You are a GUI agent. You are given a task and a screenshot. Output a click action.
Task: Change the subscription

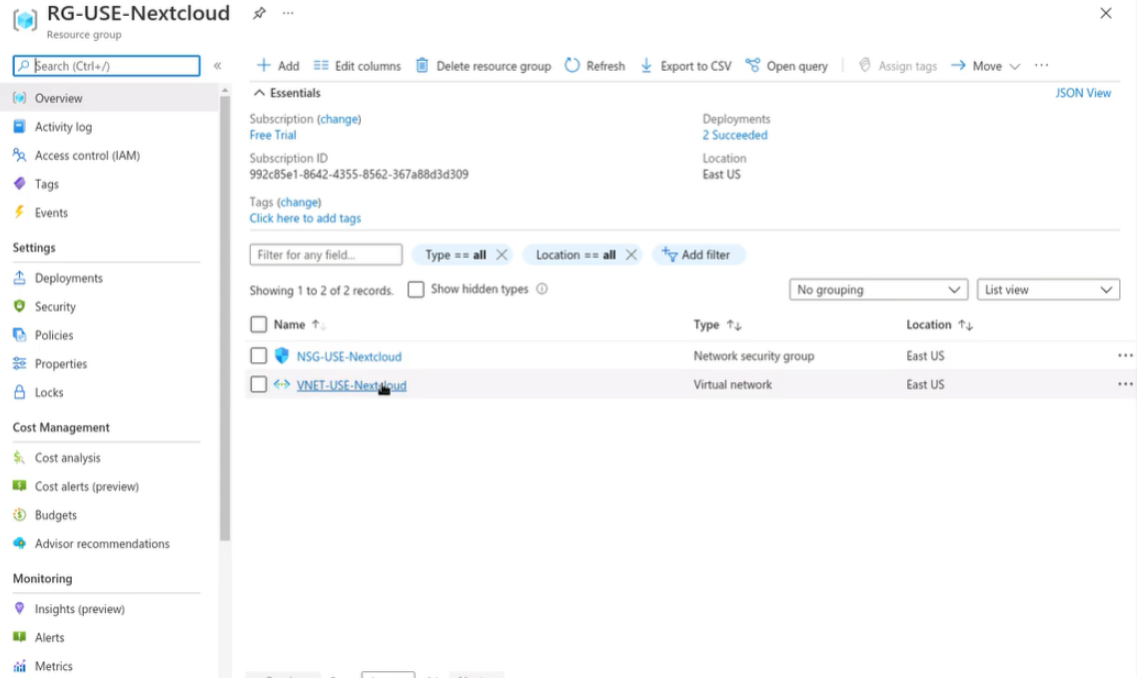pos(339,119)
